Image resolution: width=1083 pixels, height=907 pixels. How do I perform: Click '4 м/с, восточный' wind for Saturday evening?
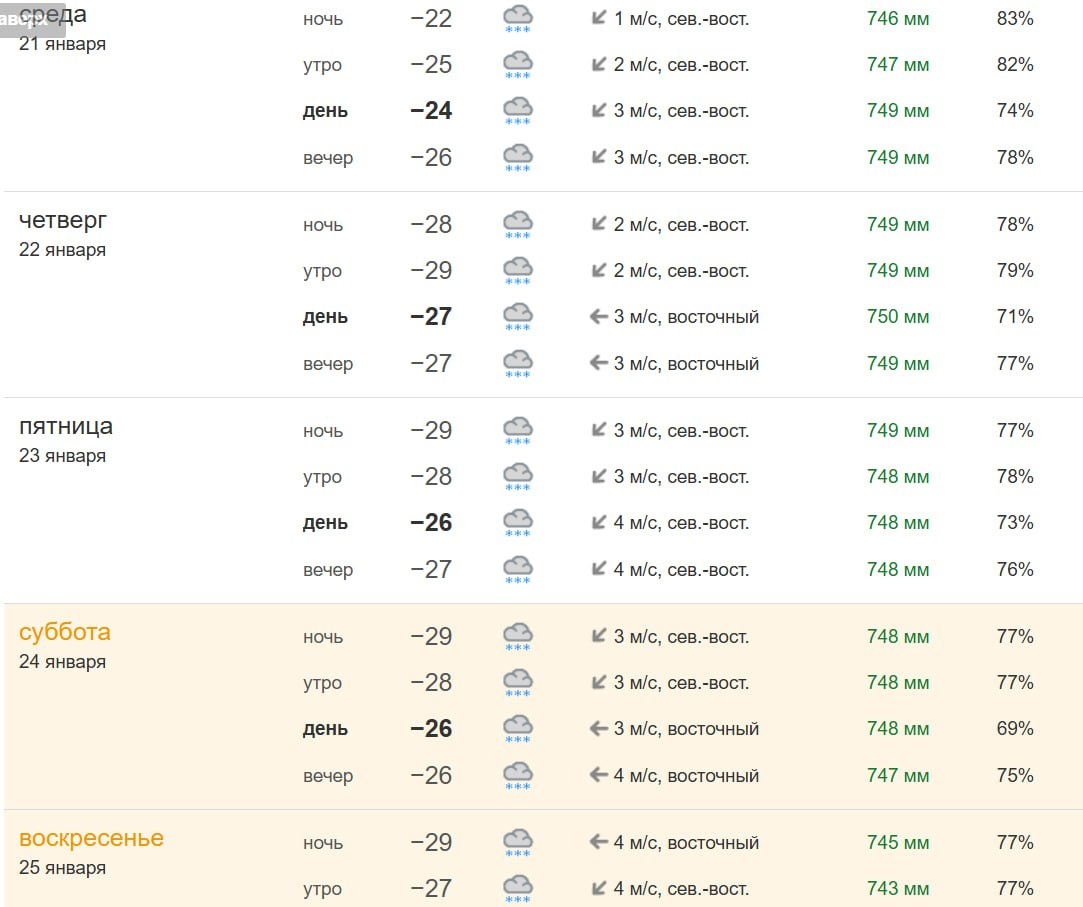(687, 776)
